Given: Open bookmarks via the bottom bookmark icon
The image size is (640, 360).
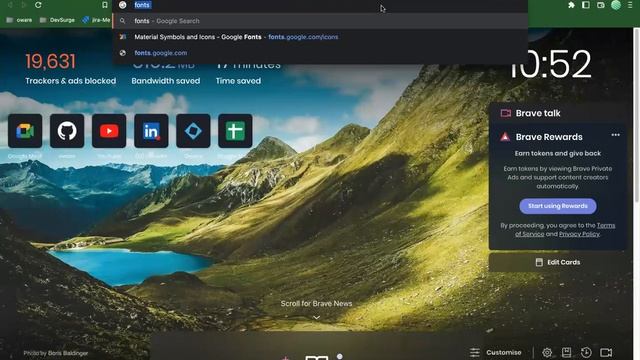Looking at the screenshot, I should pyautogui.click(x=567, y=352).
